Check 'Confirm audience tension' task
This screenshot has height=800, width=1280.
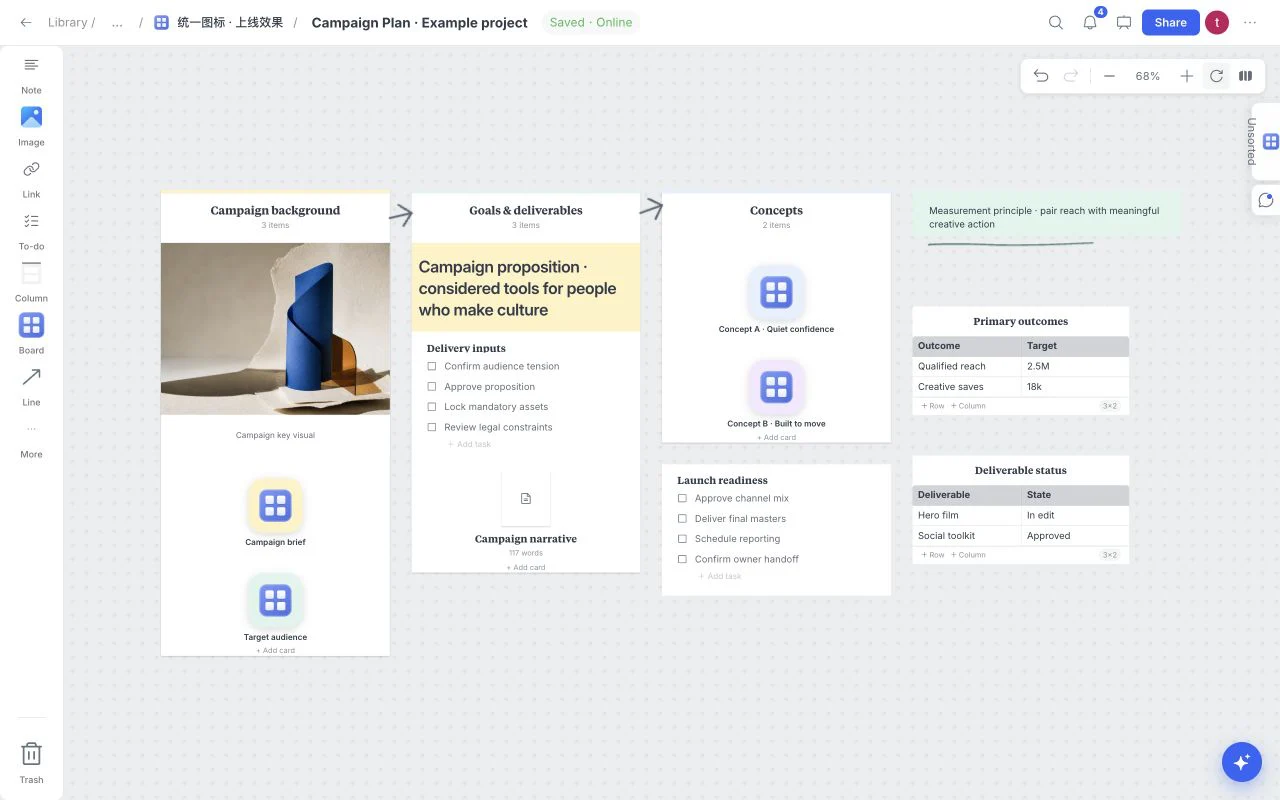pos(432,366)
